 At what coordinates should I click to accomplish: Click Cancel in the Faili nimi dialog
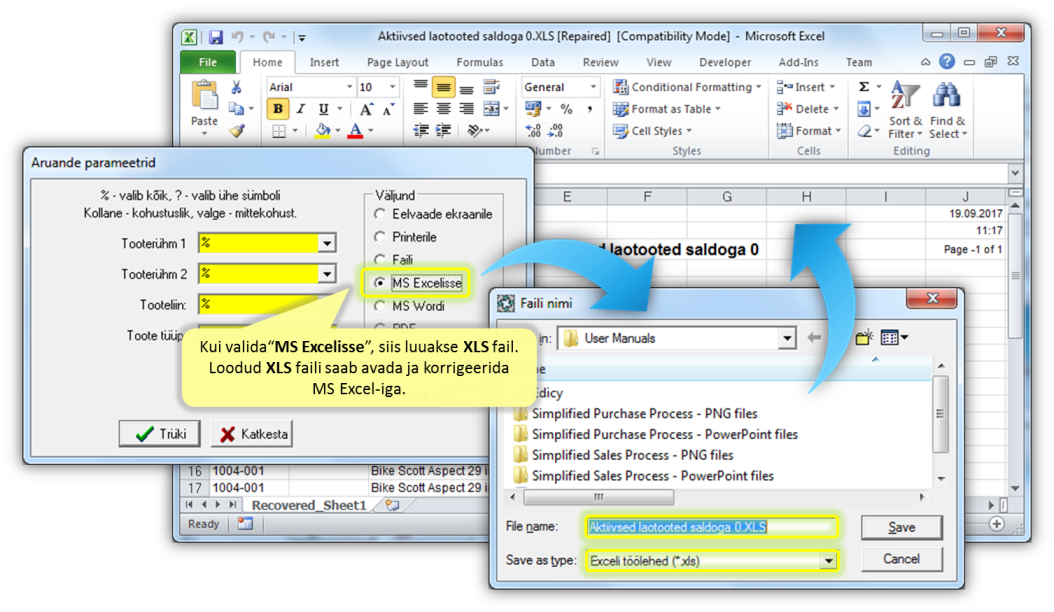click(x=901, y=559)
